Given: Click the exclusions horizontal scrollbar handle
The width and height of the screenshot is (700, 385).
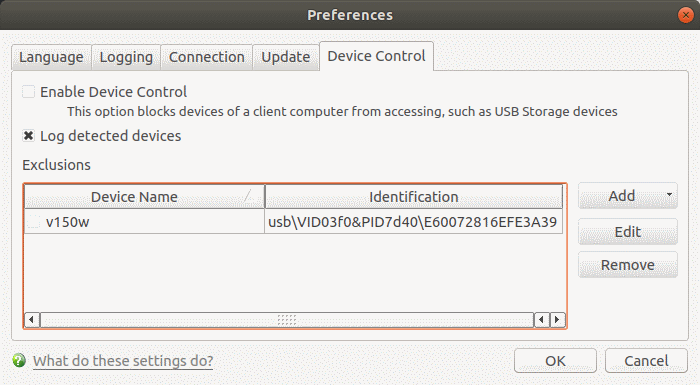Looking at the screenshot, I should coord(287,320).
